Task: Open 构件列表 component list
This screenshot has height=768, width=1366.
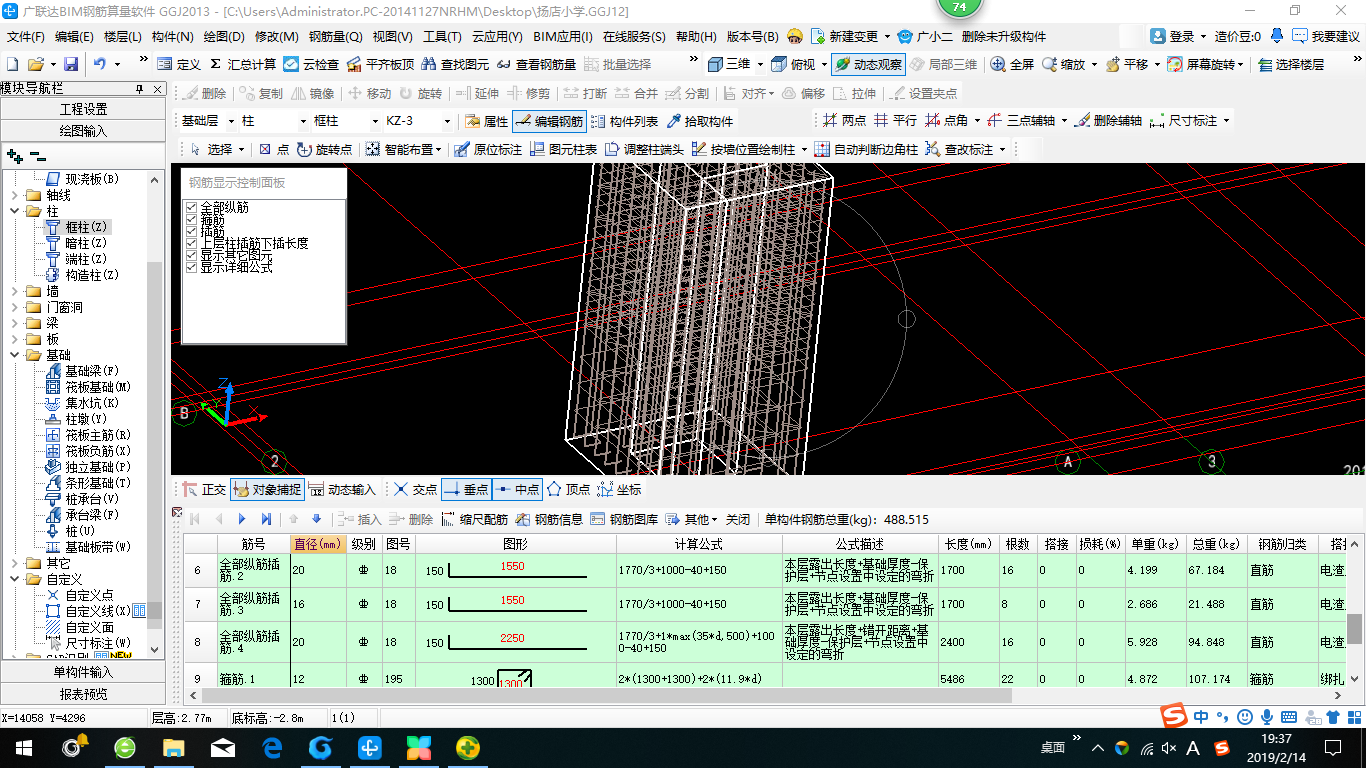Action: coord(624,121)
